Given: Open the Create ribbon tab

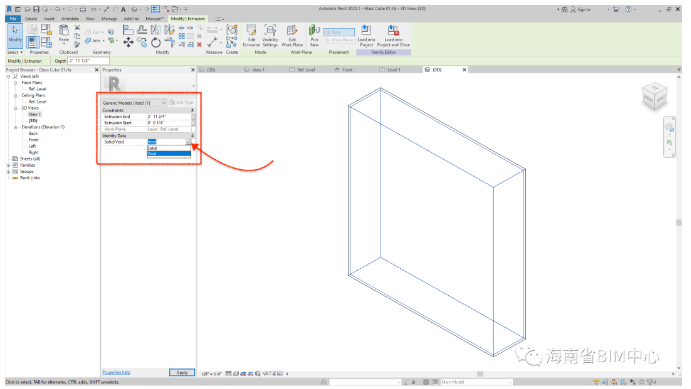Looking at the screenshot, I should (x=31, y=19).
